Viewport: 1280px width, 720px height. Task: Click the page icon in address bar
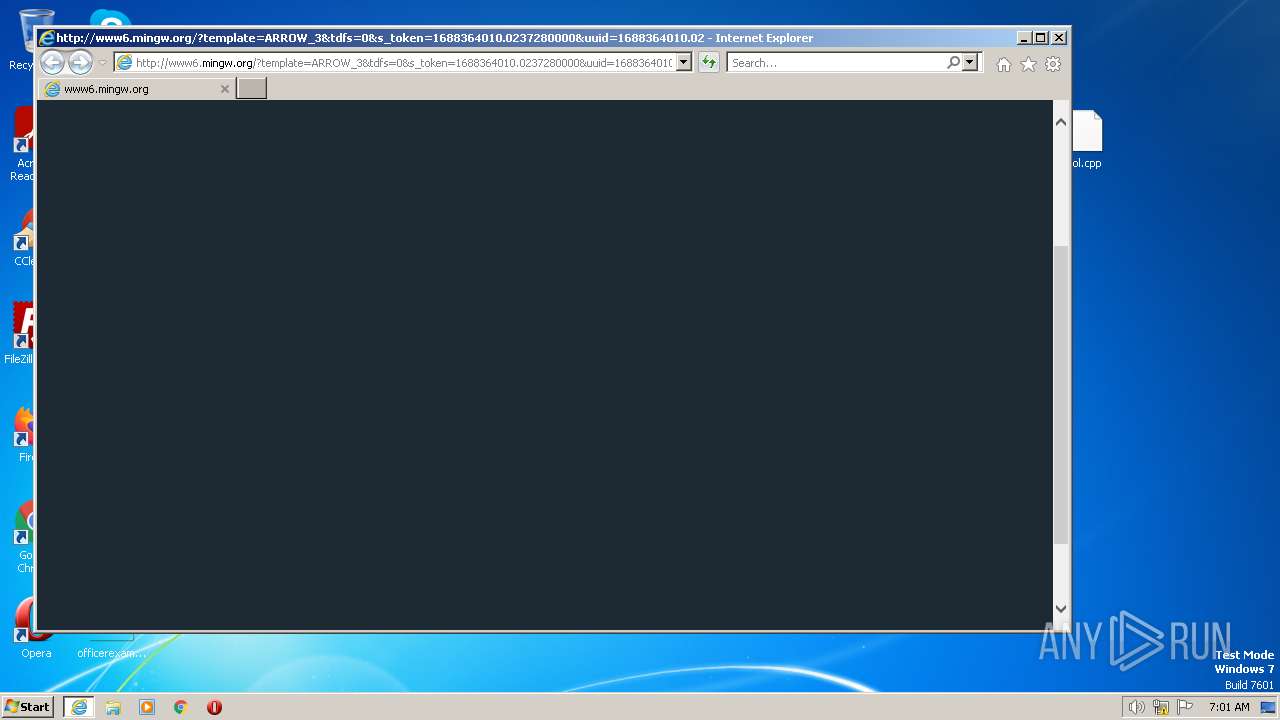point(124,63)
